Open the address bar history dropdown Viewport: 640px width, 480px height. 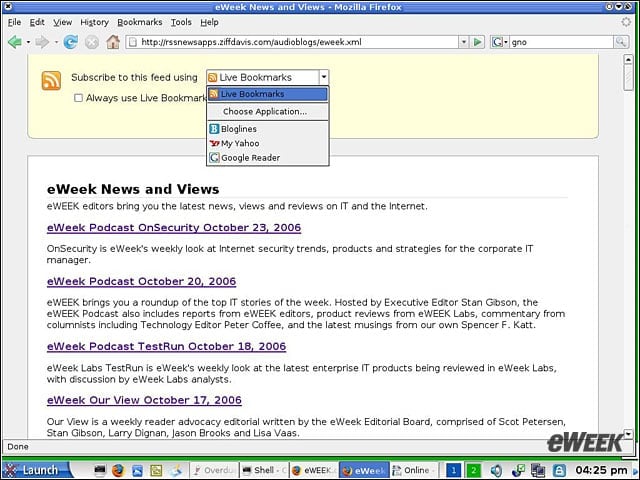coord(463,42)
